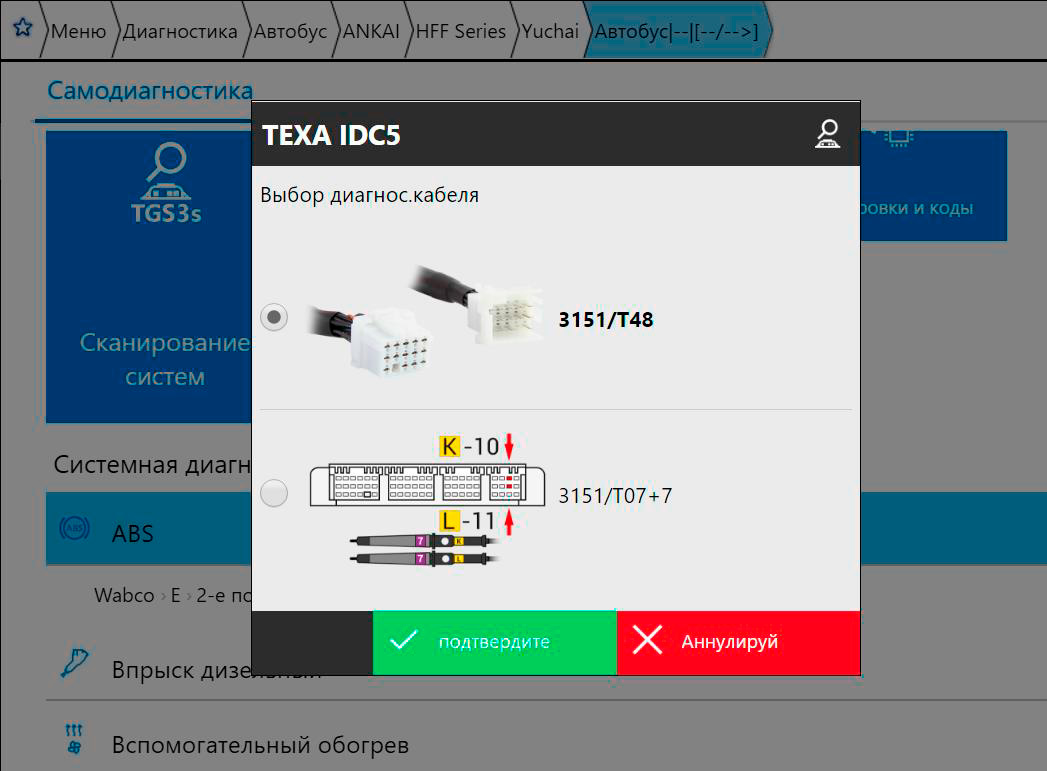
Task: Select the 3151/T48 cable radio button
Action: pos(274,317)
